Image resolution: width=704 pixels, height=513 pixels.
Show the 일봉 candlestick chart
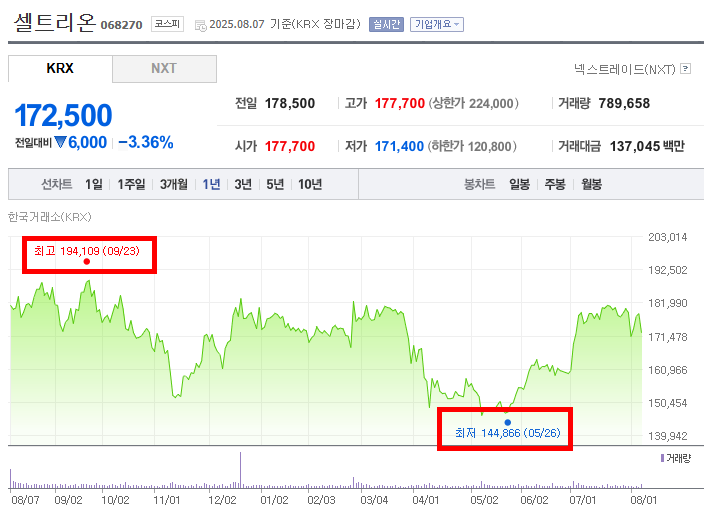click(x=519, y=184)
